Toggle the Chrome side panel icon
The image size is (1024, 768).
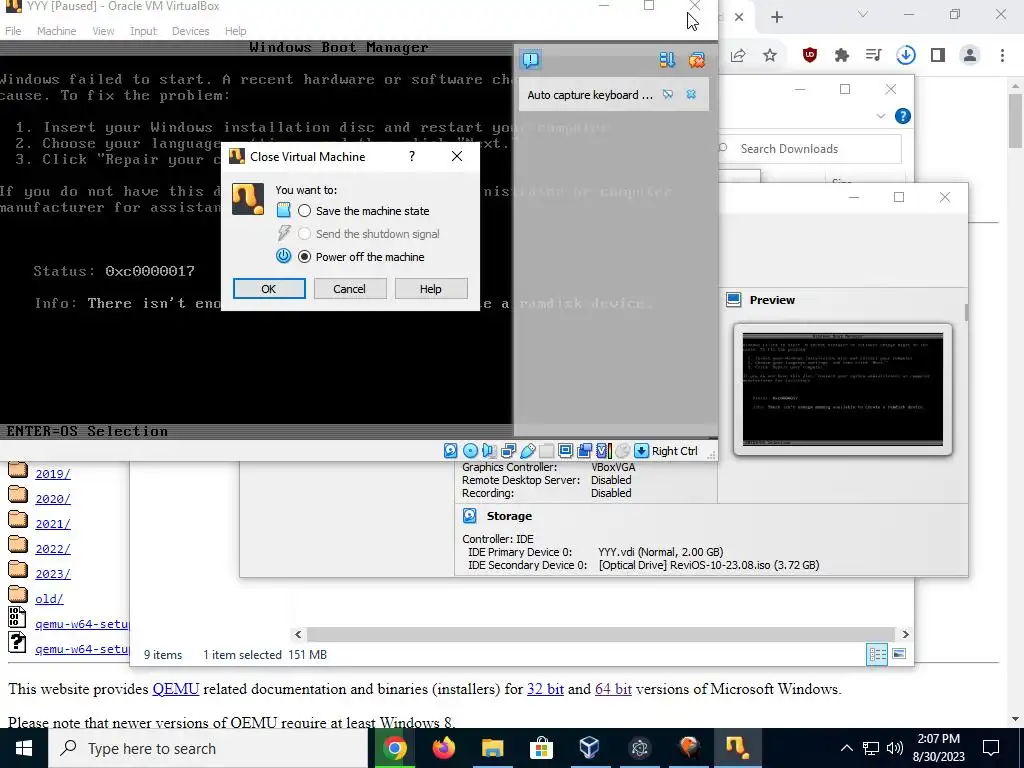[938, 55]
